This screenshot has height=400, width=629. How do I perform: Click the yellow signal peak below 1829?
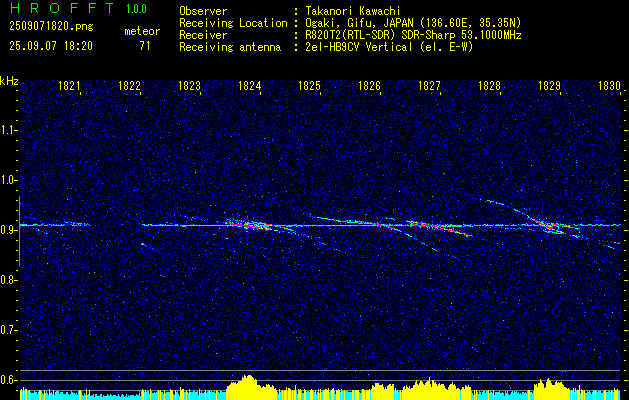550,389
